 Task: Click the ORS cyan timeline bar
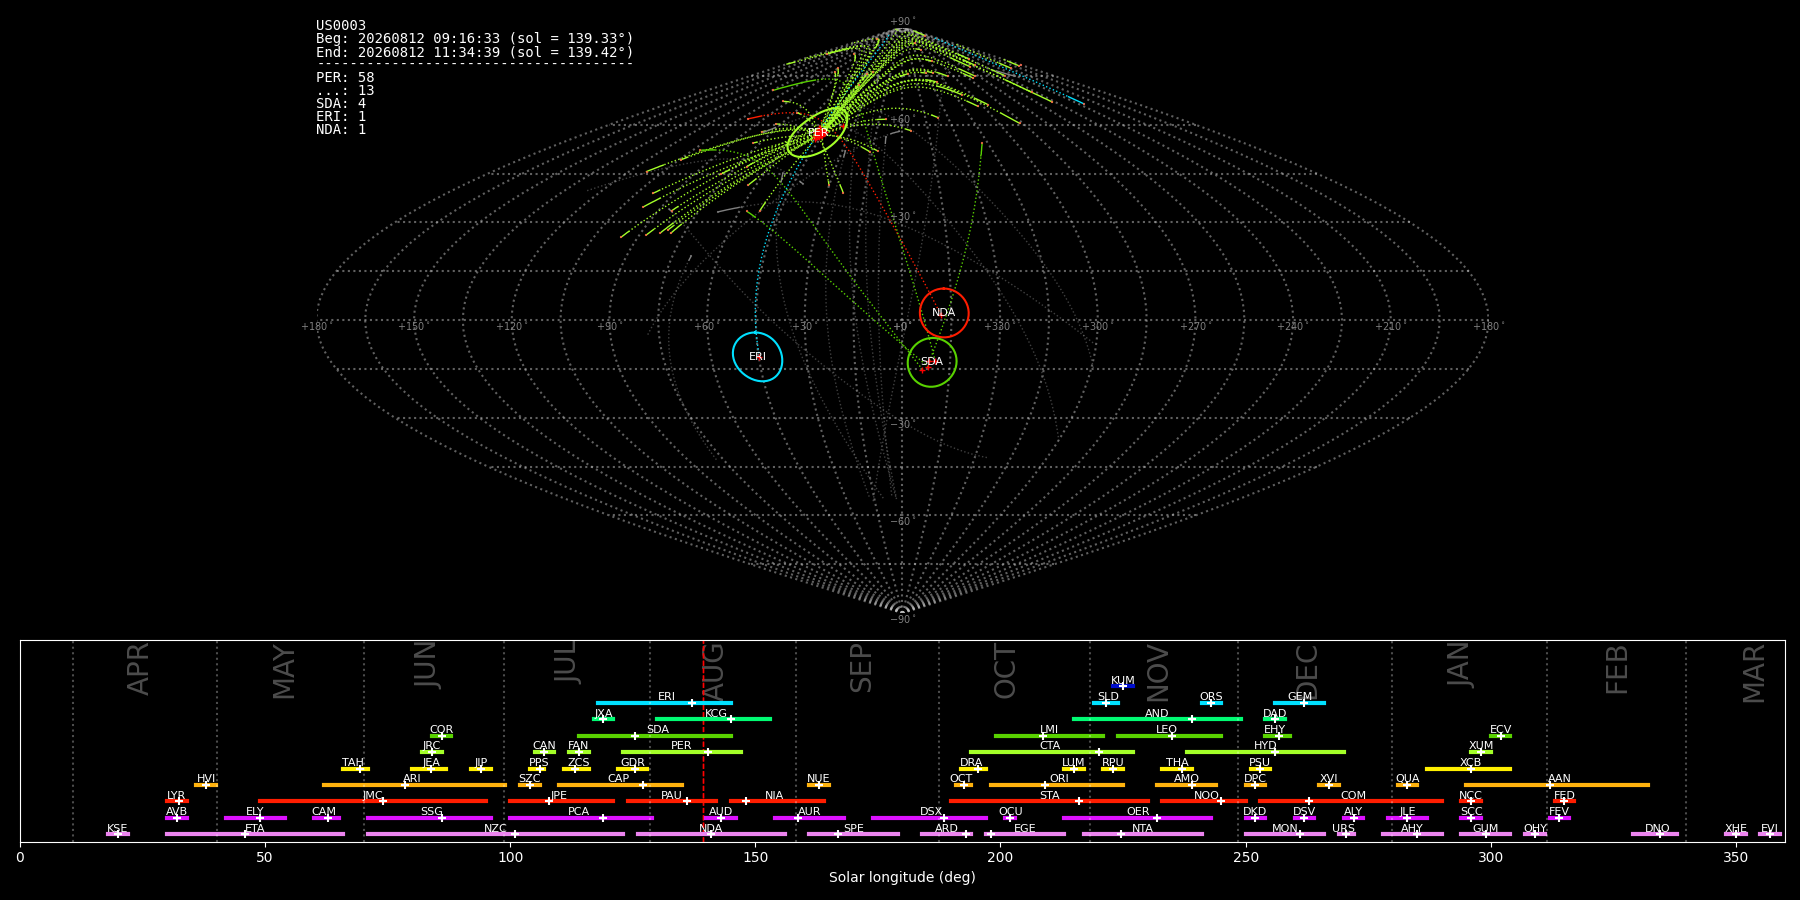click(x=1211, y=703)
